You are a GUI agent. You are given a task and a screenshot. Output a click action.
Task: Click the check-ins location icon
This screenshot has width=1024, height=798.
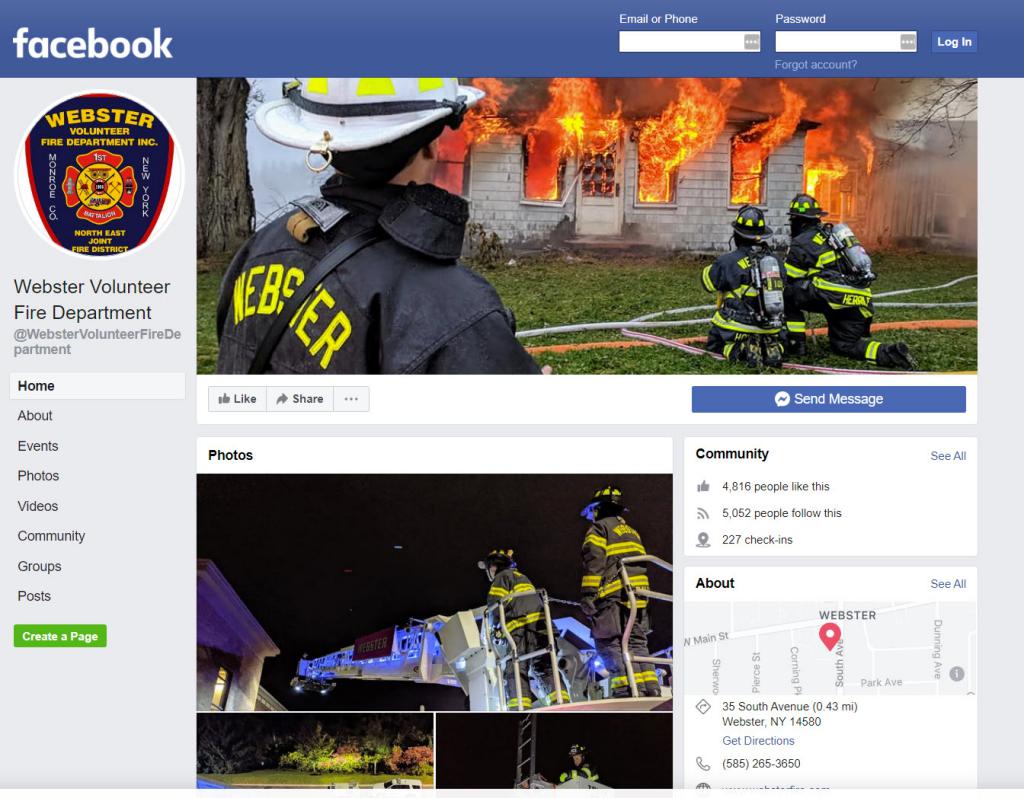point(703,539)
